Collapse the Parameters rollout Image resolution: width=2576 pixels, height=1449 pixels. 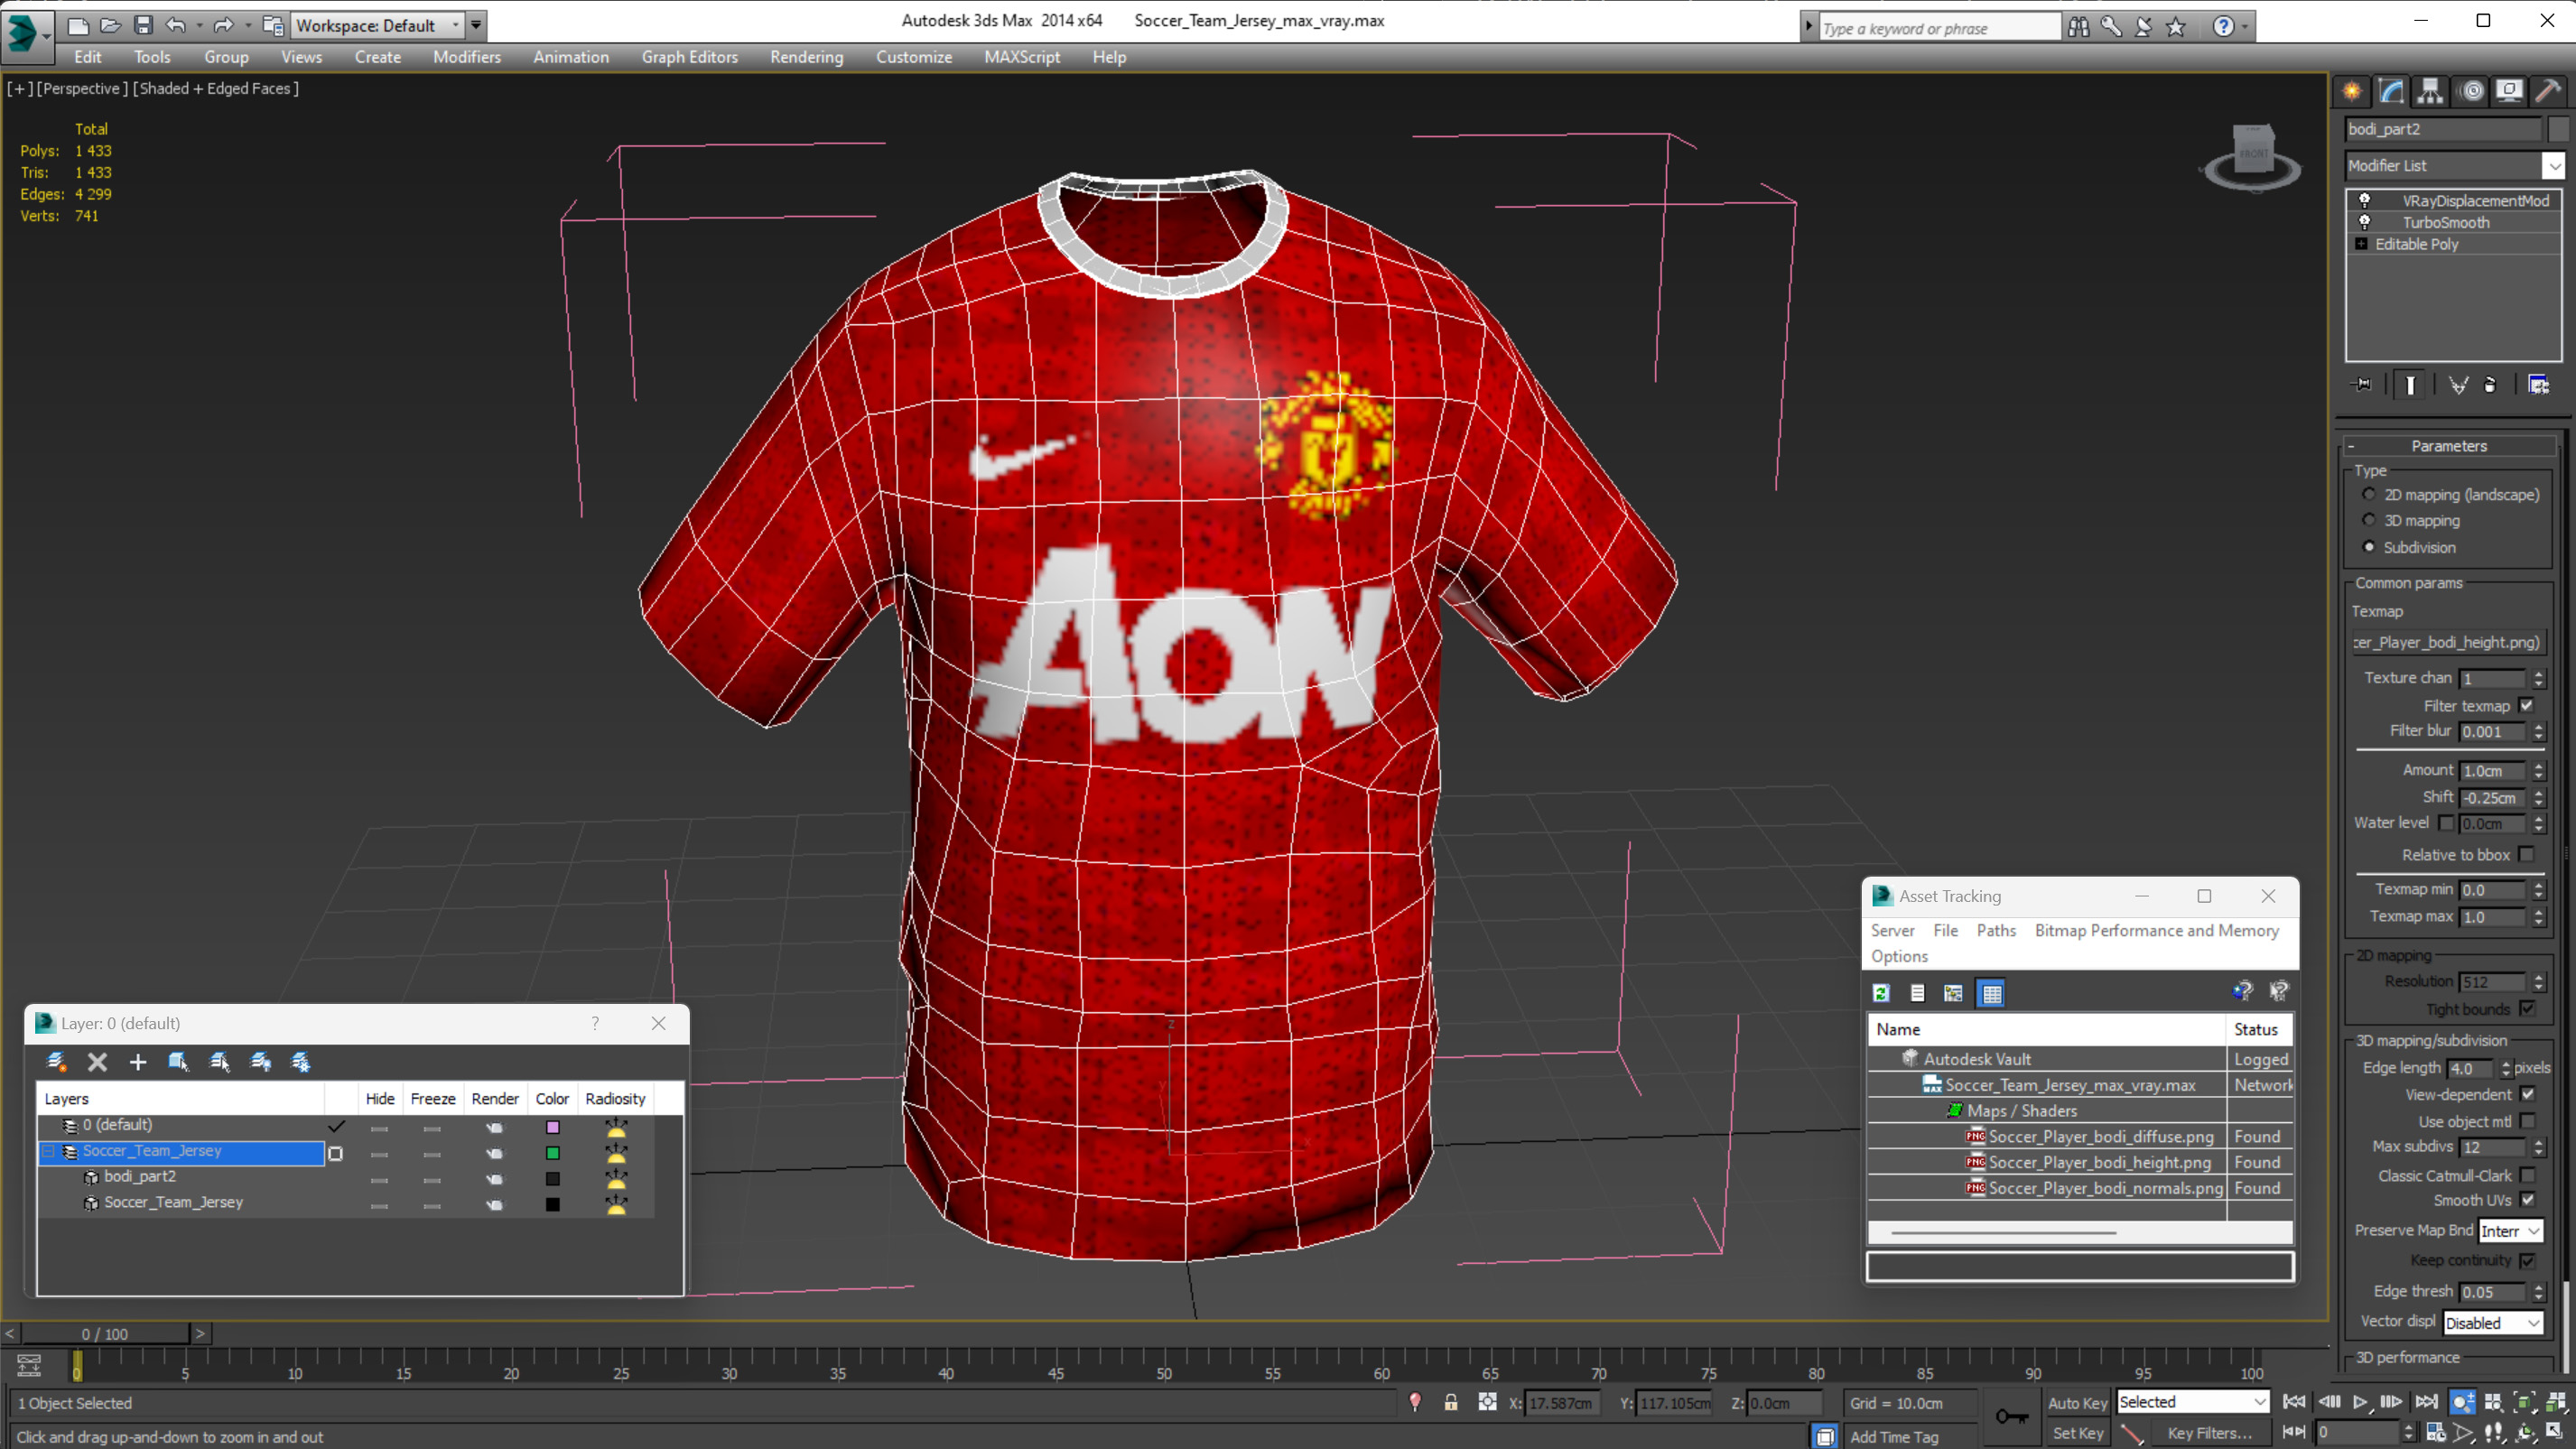(x=2448, y=446)
